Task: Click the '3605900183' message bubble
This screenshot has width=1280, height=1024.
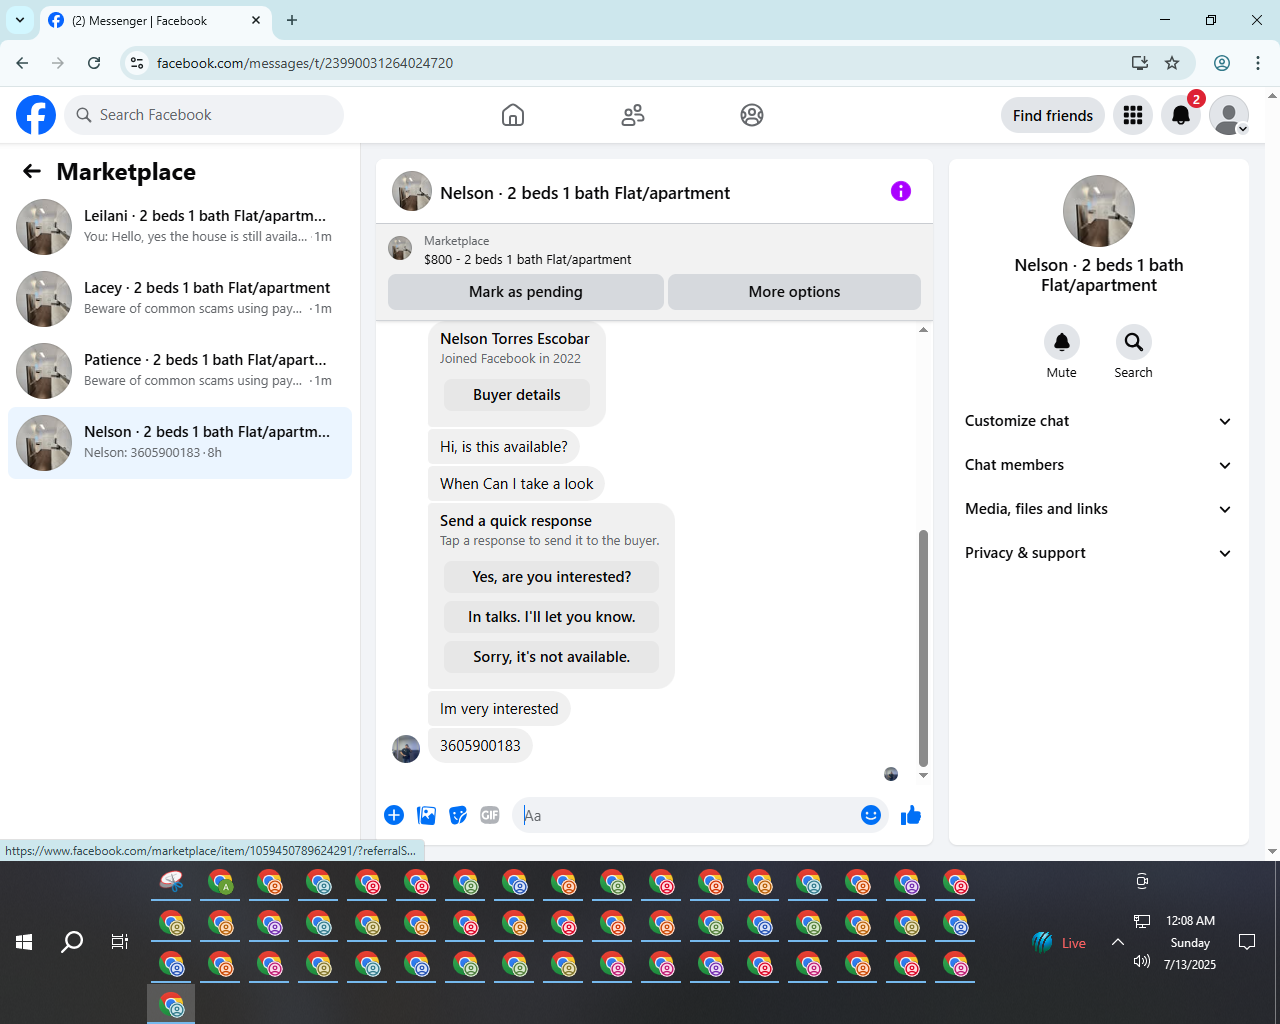Action: tap(480, 746)
